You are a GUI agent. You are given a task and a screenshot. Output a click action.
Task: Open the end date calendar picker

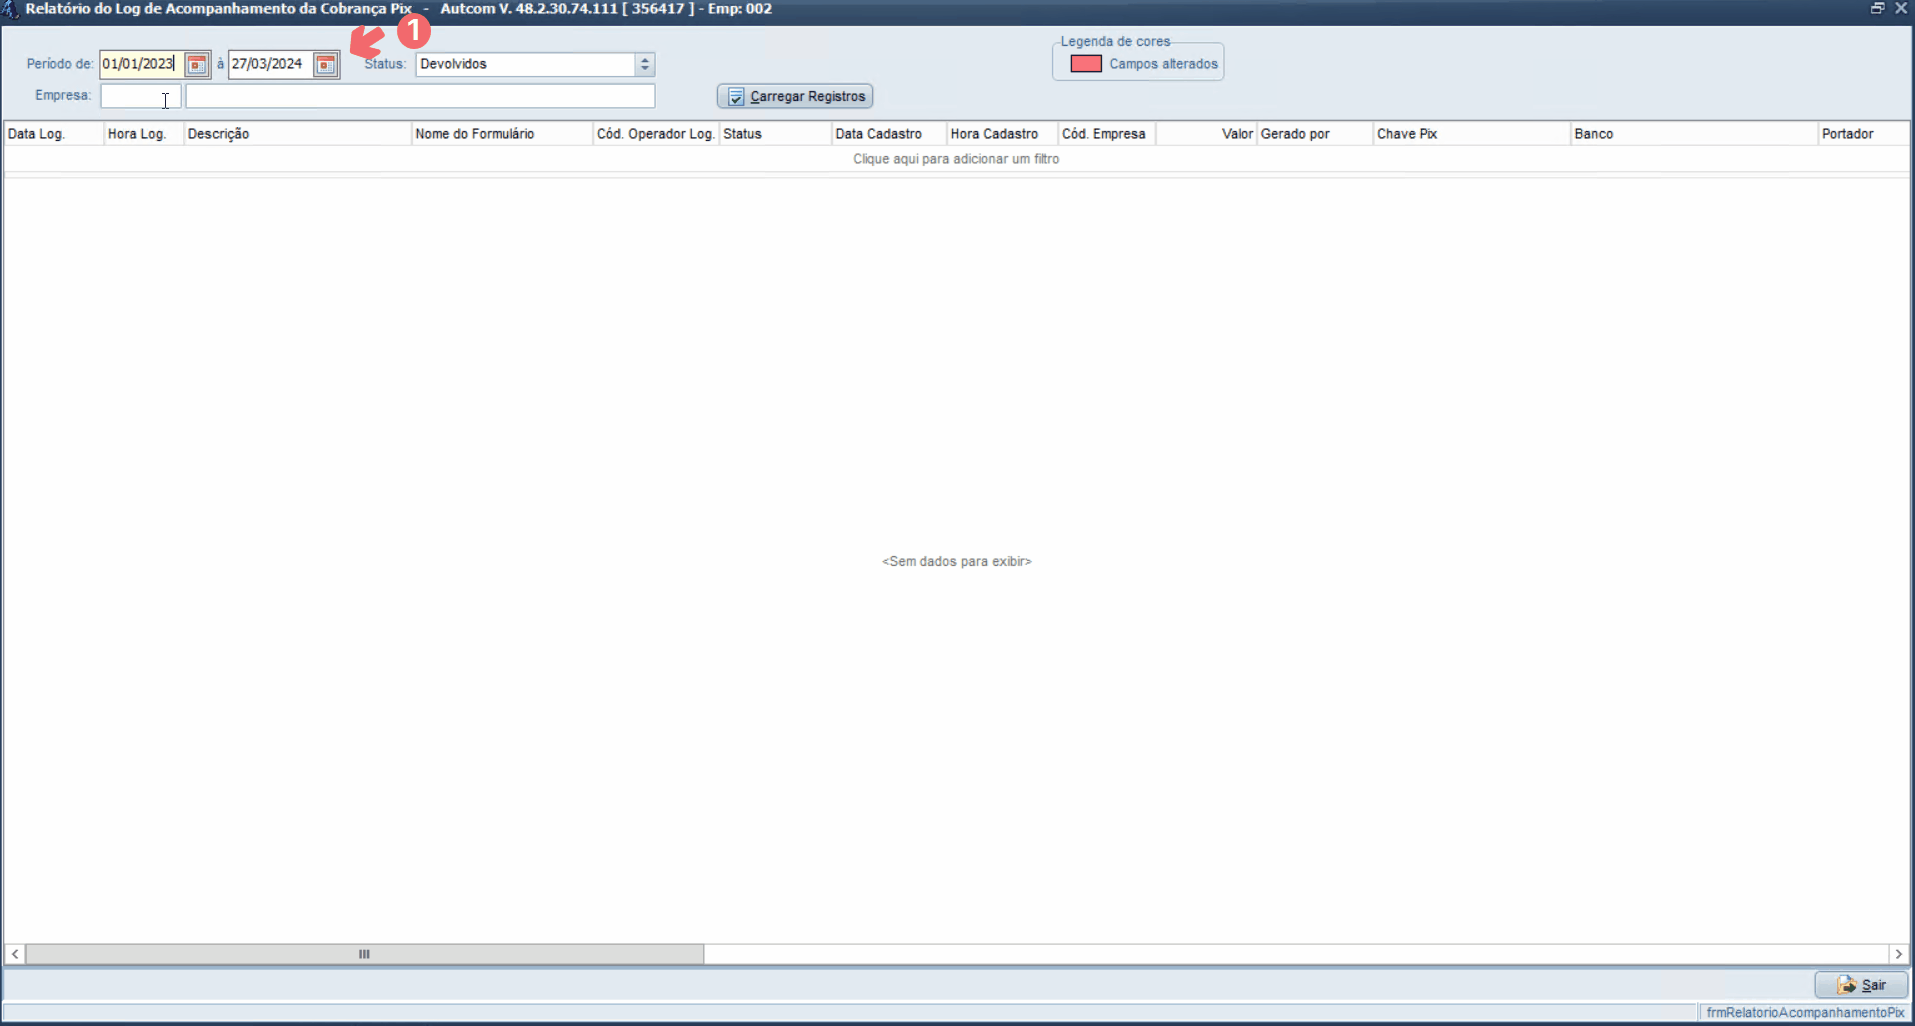pos(326,65)
